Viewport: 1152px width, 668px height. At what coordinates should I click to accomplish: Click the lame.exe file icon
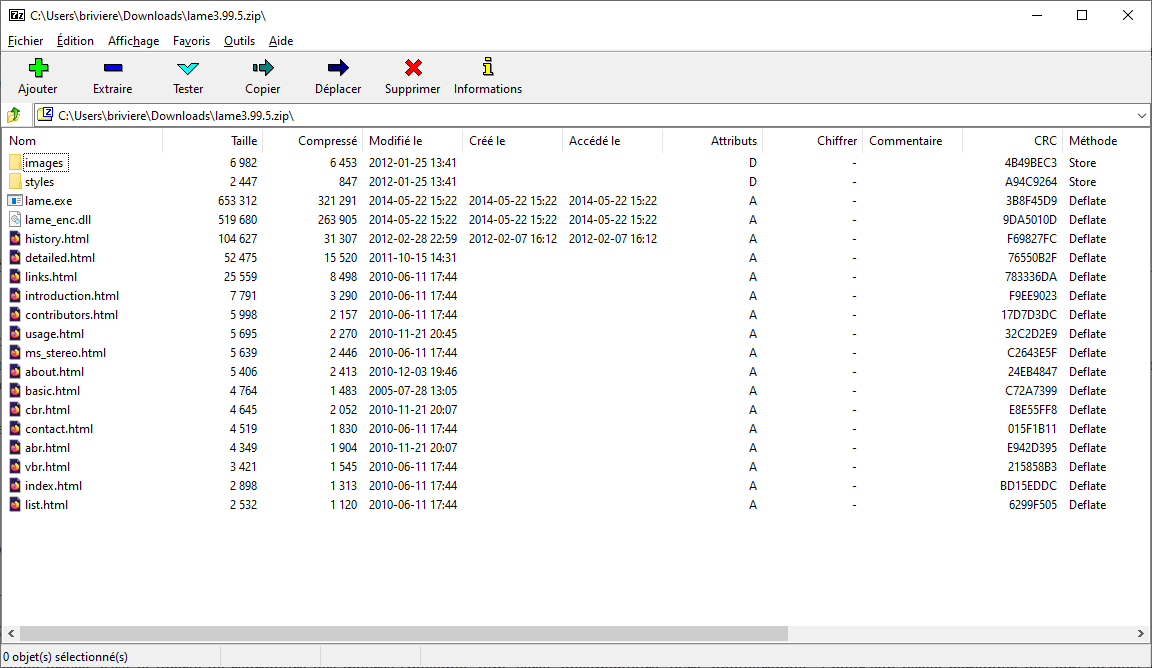click(15, 201)
